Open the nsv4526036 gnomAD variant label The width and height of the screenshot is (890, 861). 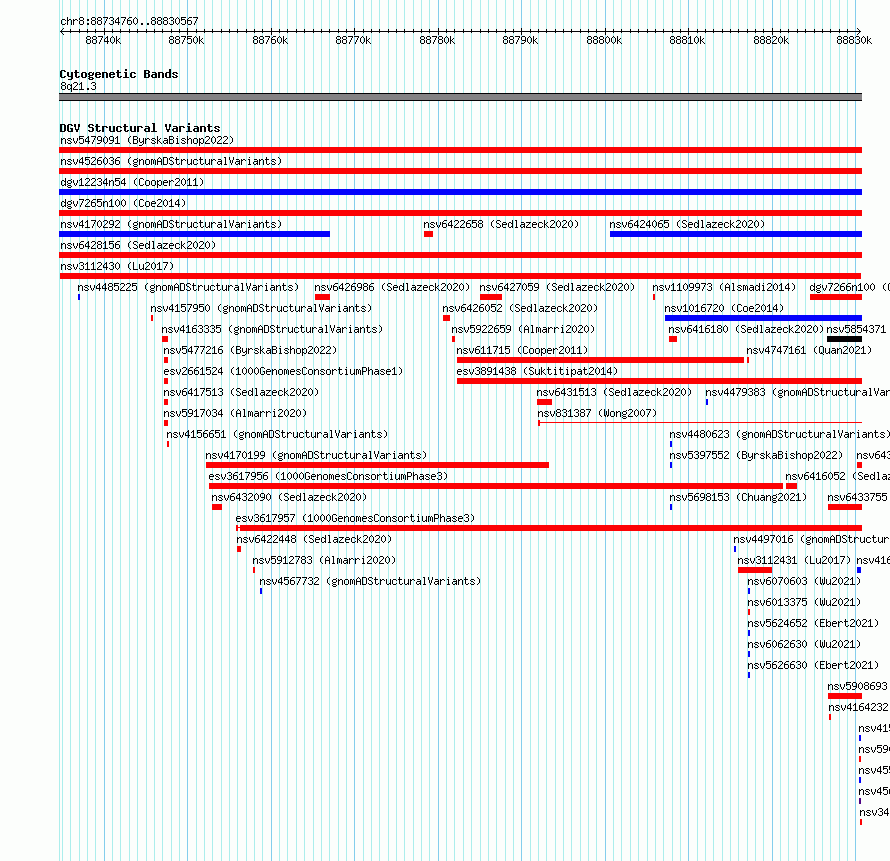click(x=171, y=161)
